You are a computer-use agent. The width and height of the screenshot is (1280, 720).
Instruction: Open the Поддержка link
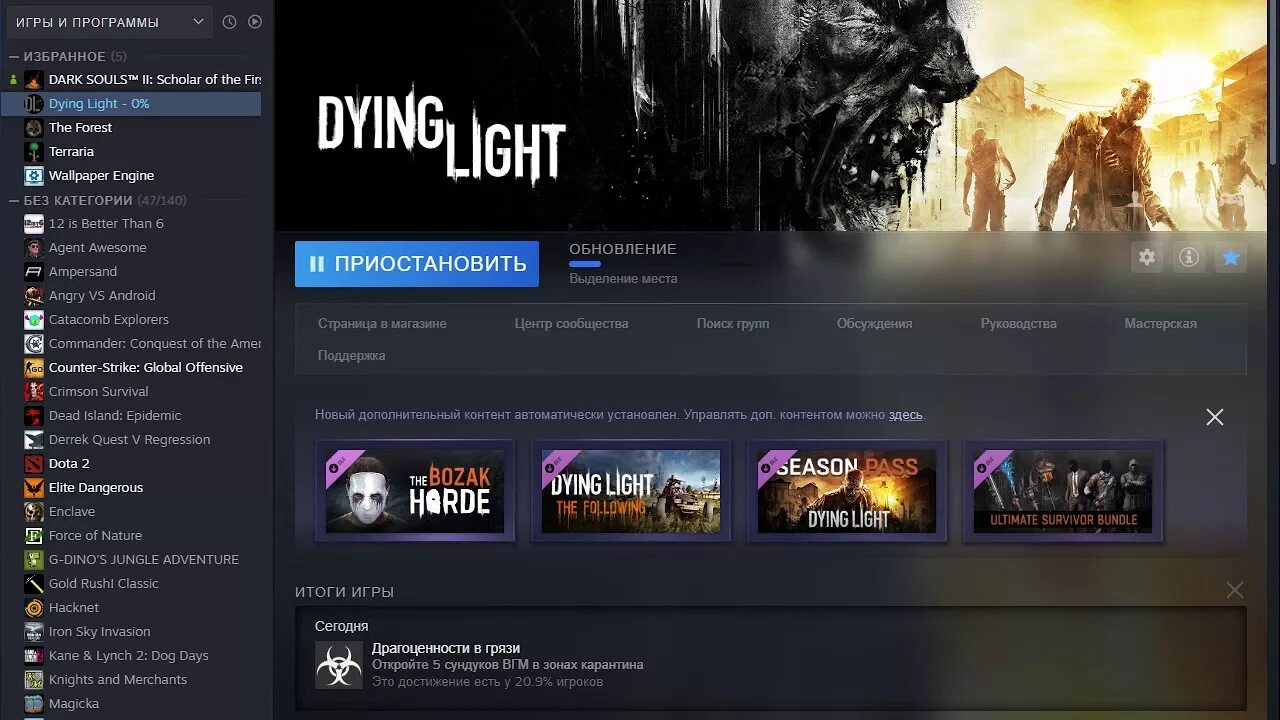[x=351, y=355]
